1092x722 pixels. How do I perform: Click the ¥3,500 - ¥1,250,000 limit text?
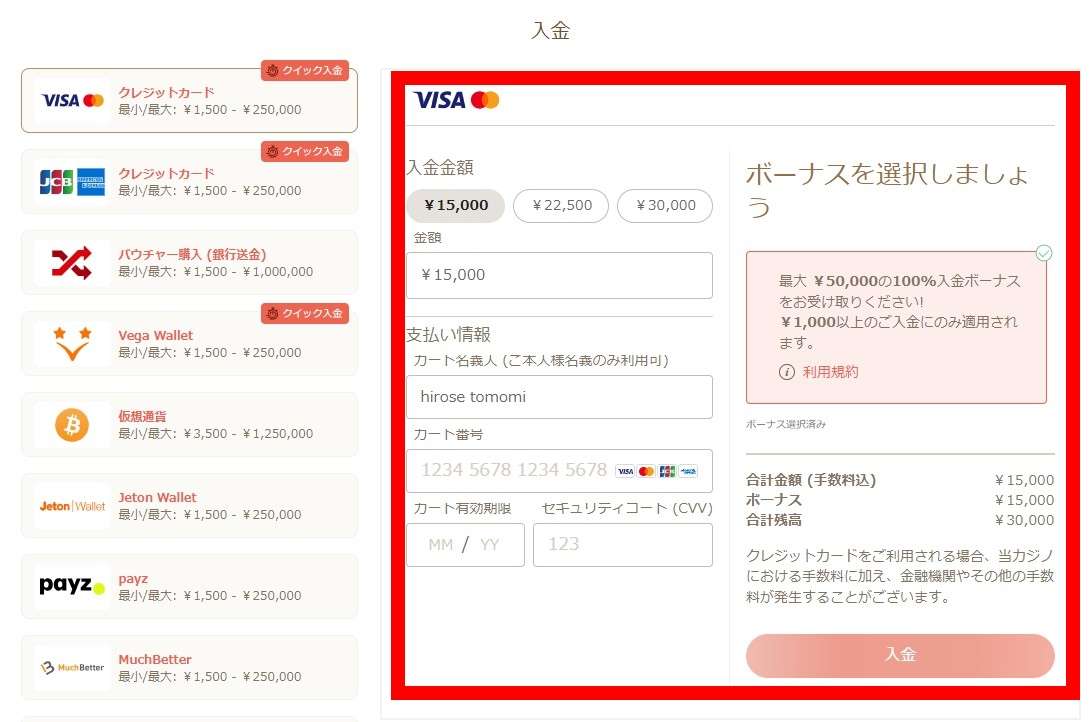[x=249, y=433]
